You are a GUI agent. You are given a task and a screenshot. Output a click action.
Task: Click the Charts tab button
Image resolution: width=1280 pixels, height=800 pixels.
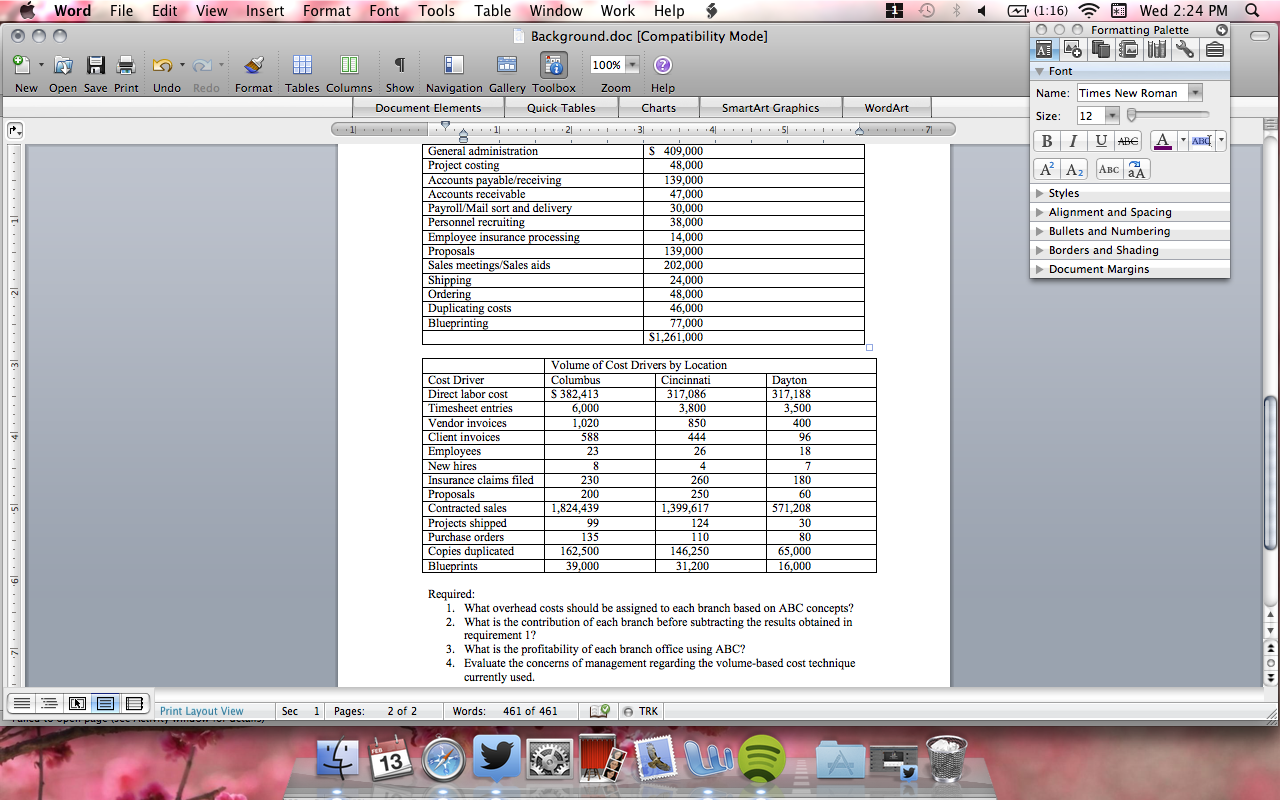(658, 108)
